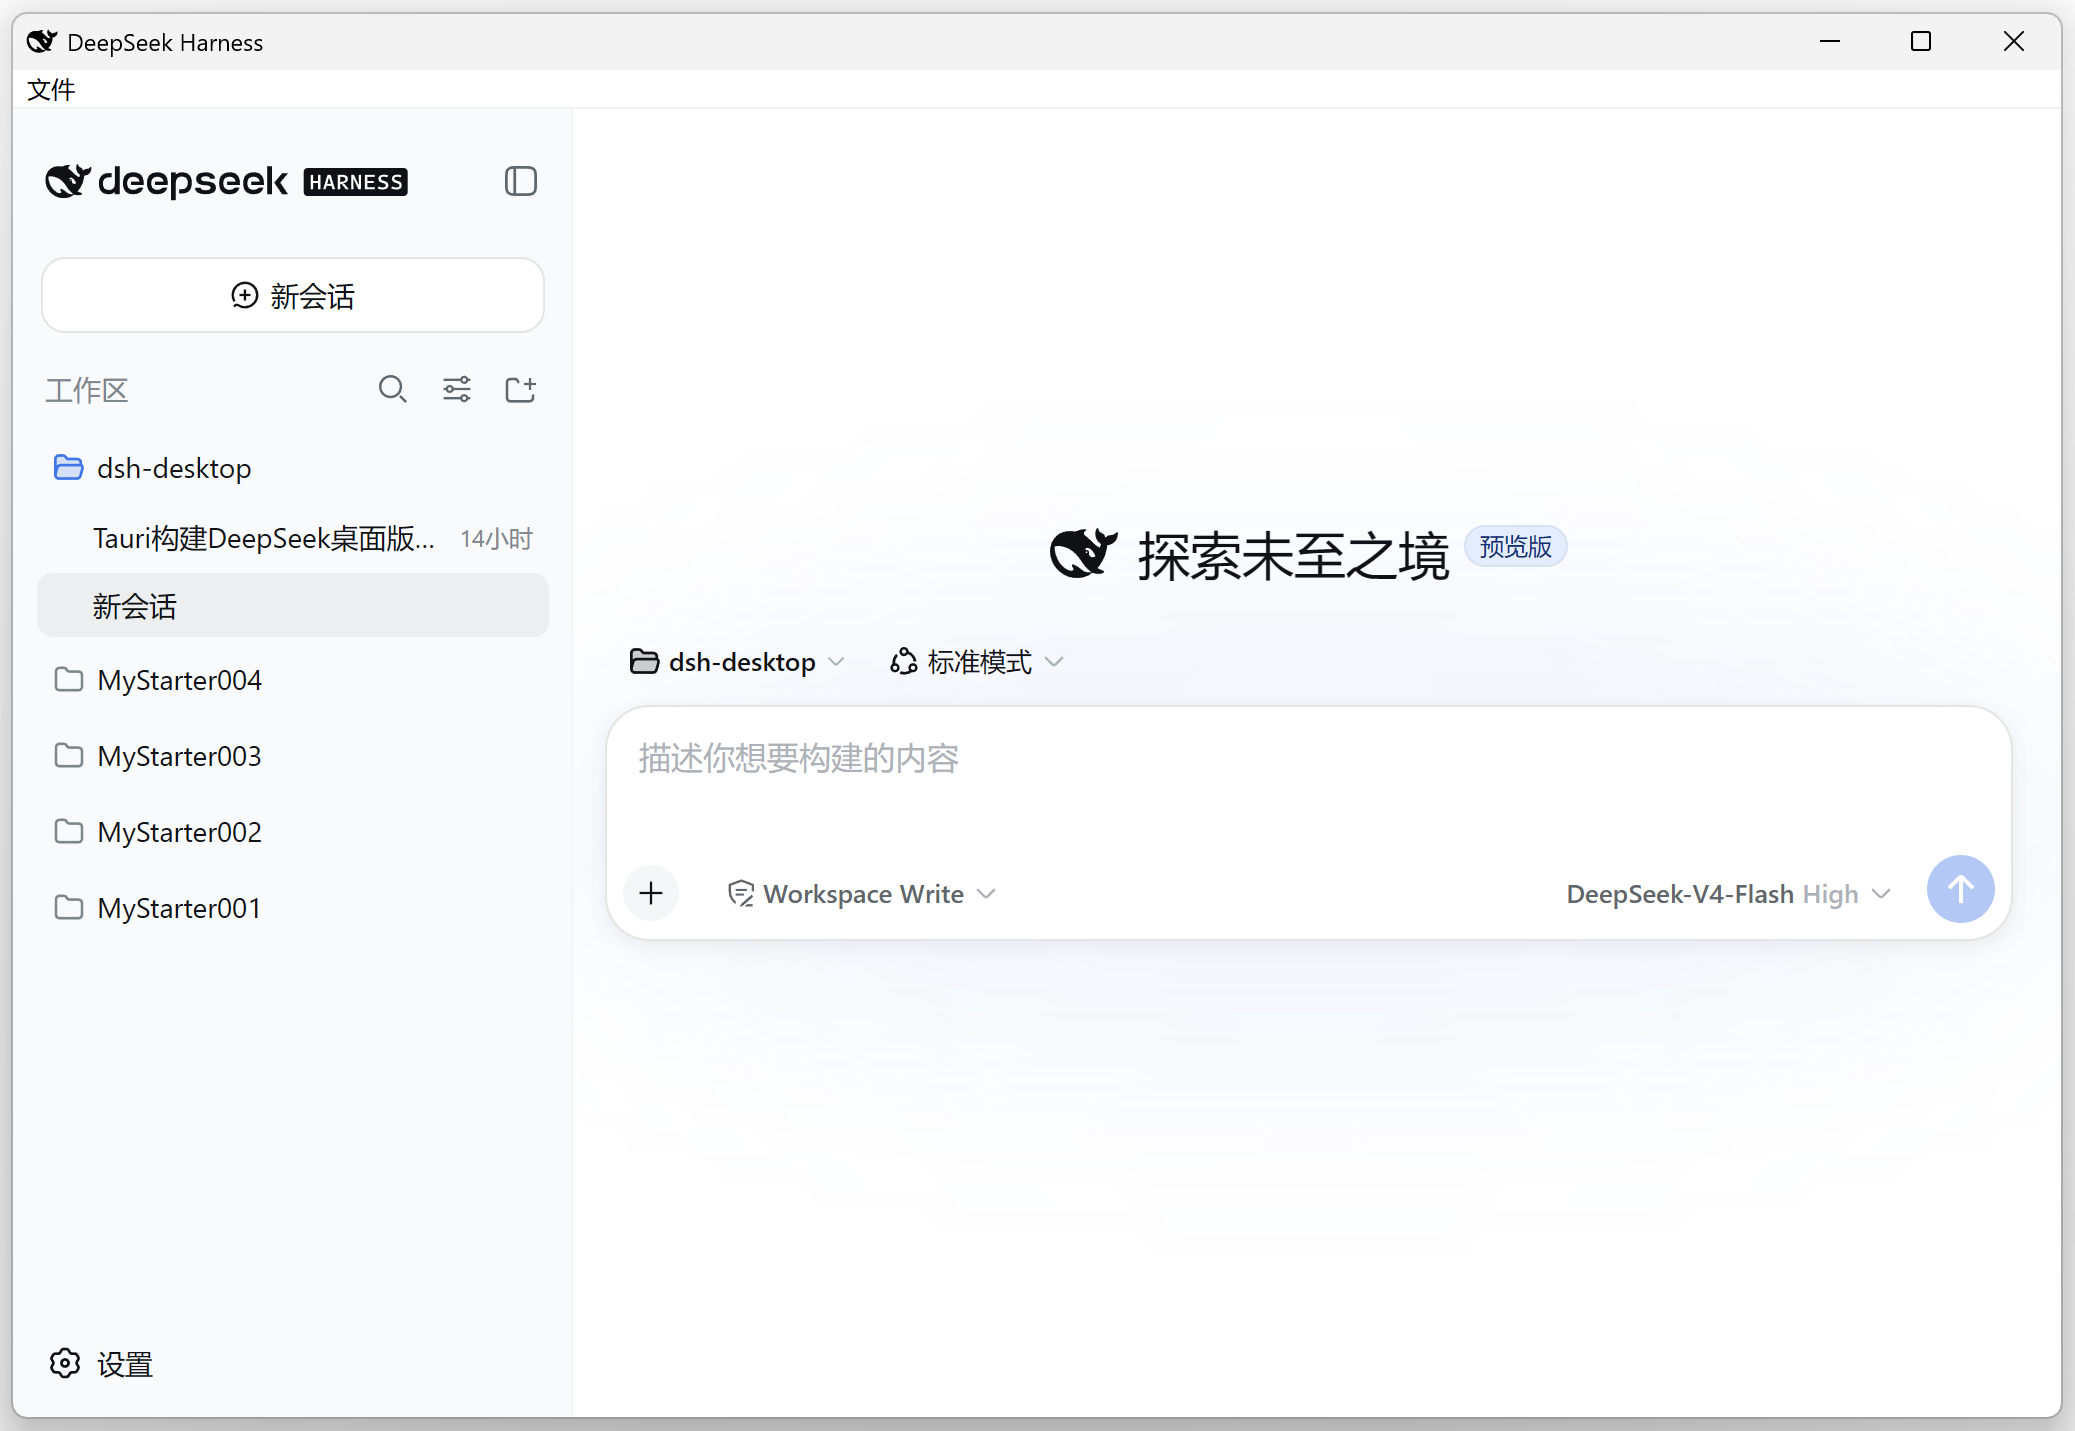Viewport: 2075px width, 1431px height.
Task: Collapse the sidebar with panel toggle icon
Action: (x=520, y=181)
